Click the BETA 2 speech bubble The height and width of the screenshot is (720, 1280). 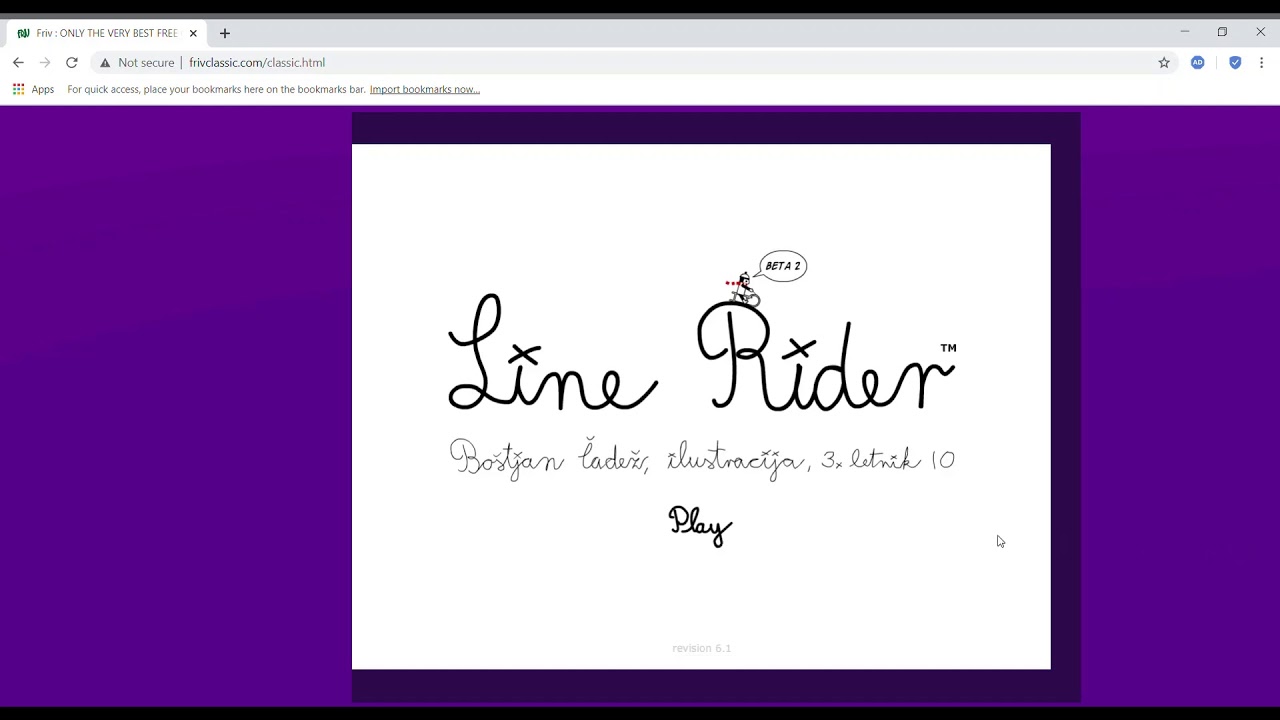click(x=783, y=266)
